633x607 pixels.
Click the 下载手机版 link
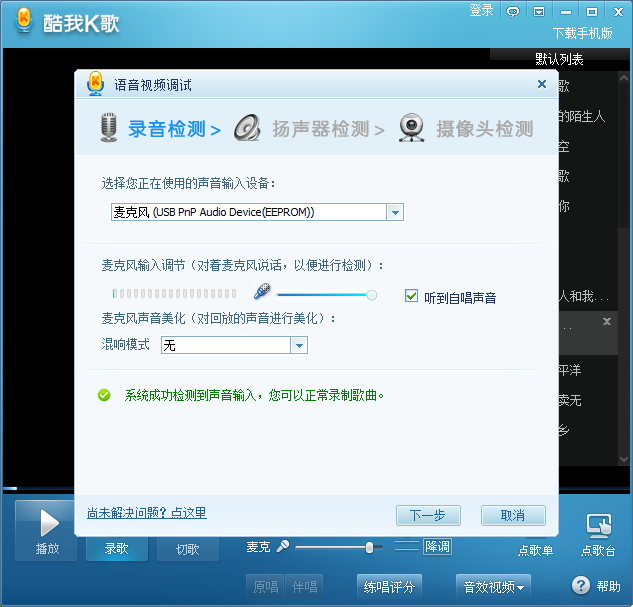tap(583, 33)
